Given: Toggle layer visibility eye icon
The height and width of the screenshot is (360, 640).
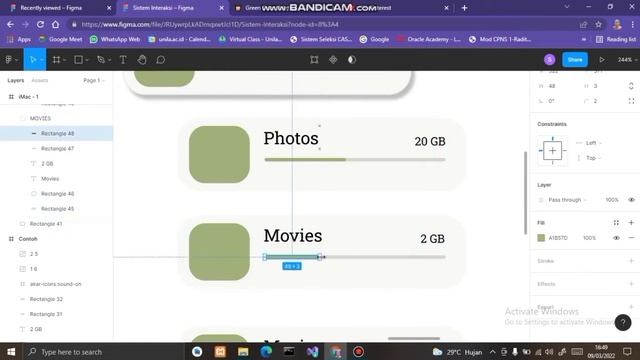Looking at the screenshot, I should point(631,200).
